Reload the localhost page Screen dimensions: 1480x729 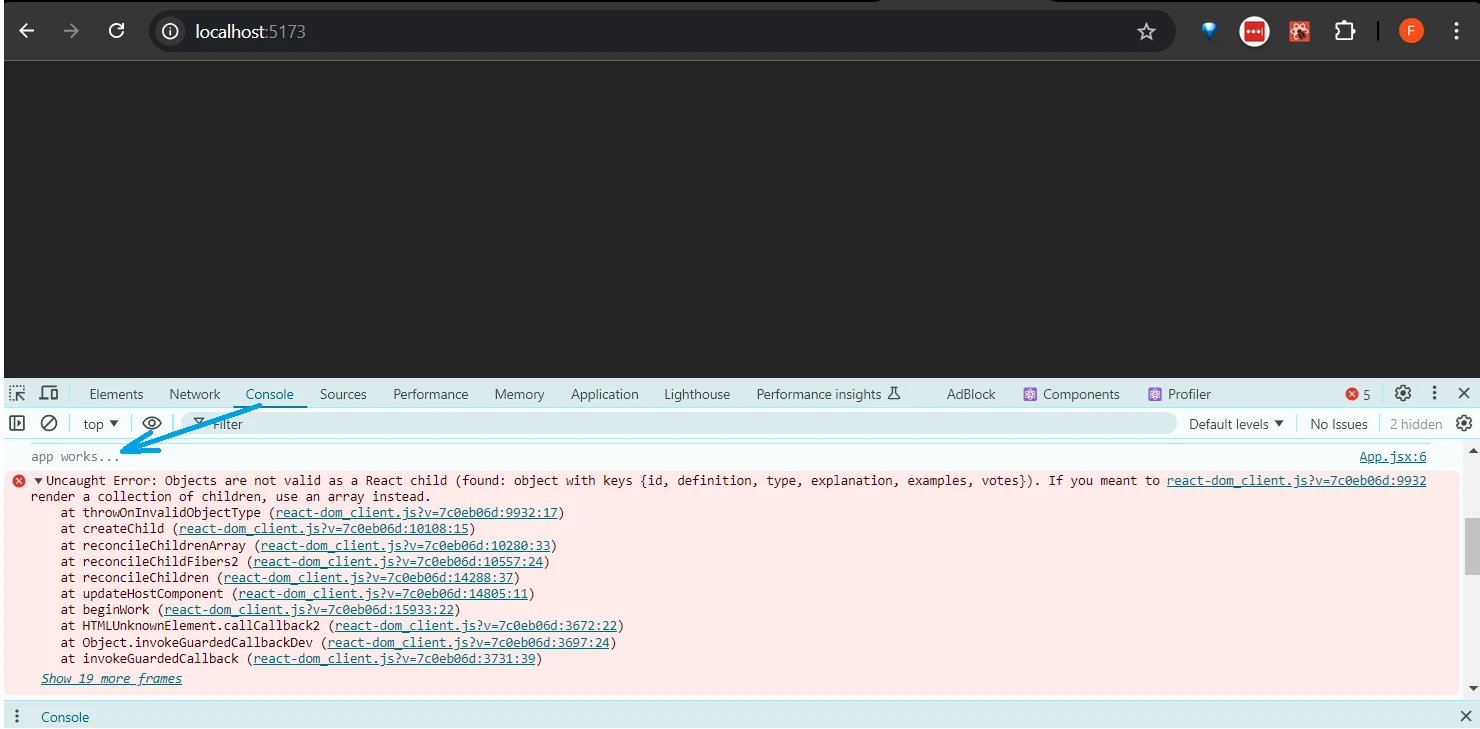(117, 31)
